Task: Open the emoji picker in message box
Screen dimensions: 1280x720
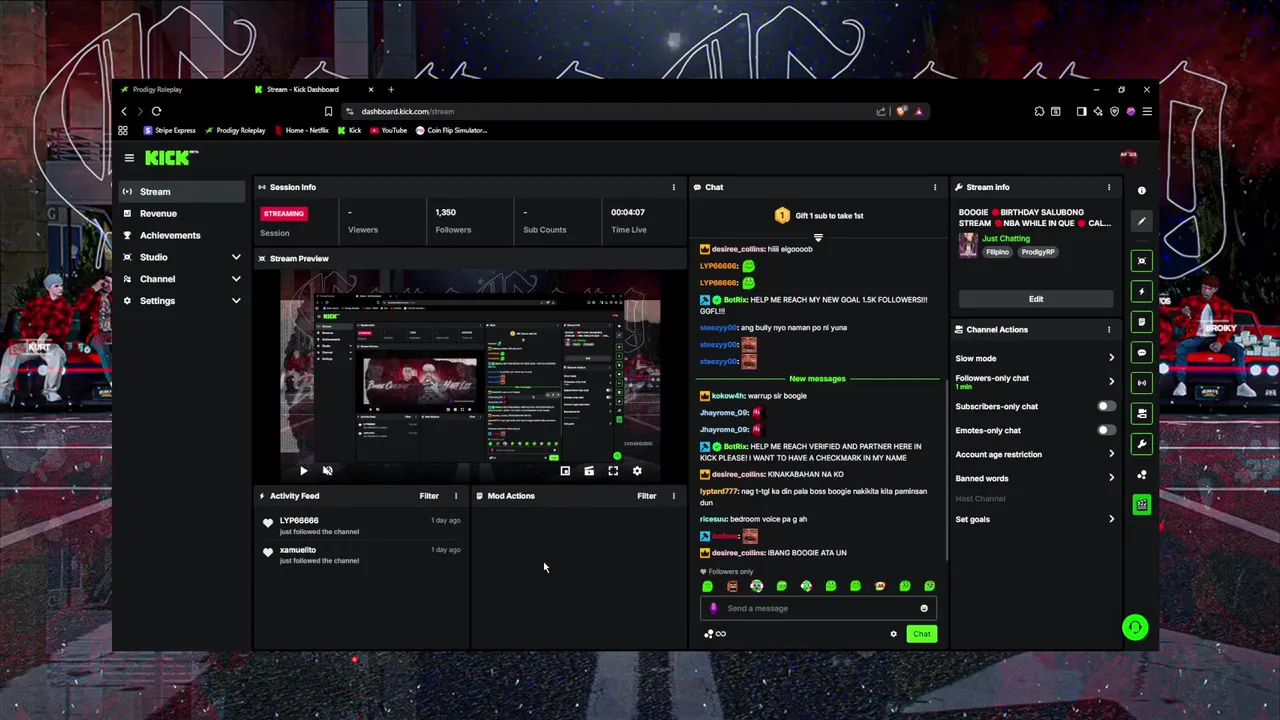Action: tap(924, 608)
